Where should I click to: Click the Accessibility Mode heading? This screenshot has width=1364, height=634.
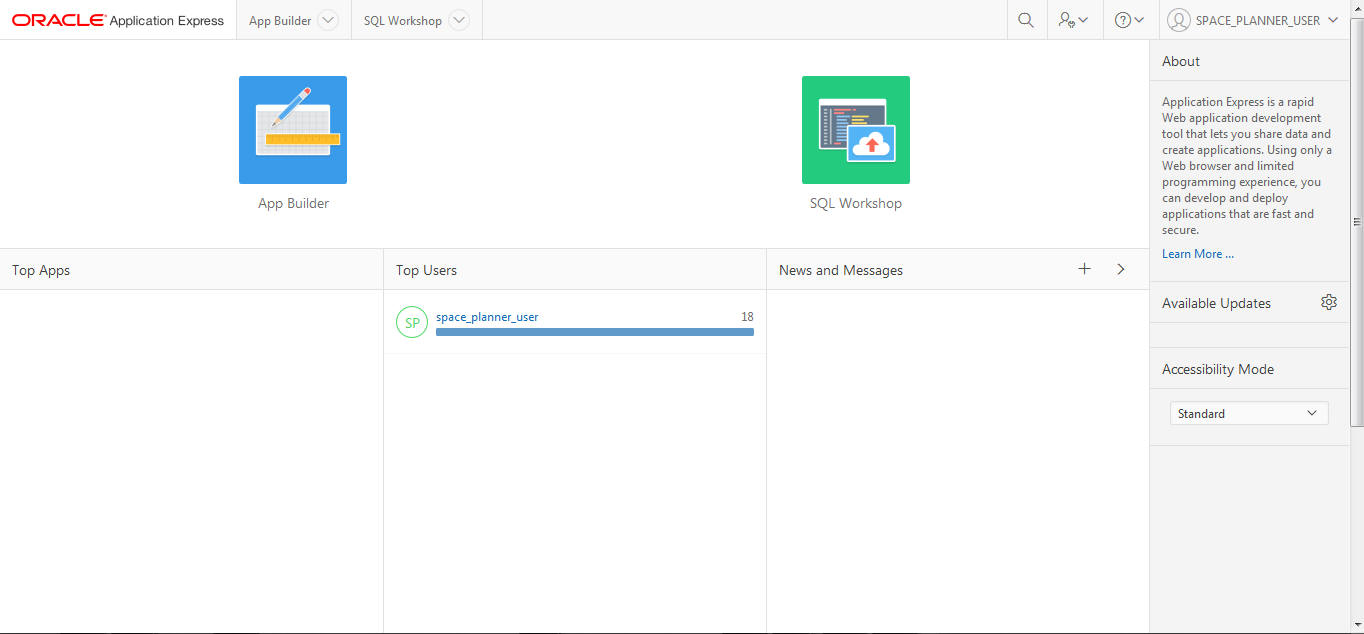click(x=1218, y=369)
